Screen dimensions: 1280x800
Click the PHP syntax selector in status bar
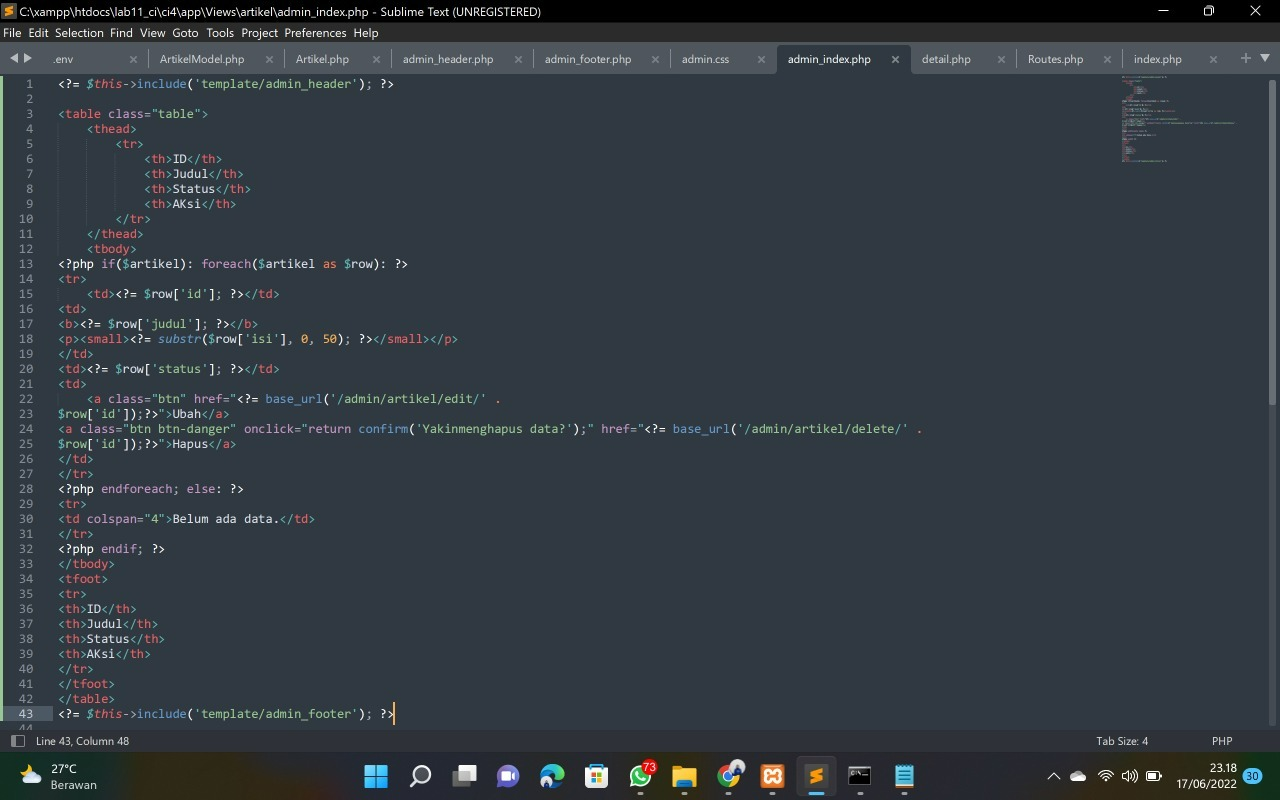[1221, 741]
